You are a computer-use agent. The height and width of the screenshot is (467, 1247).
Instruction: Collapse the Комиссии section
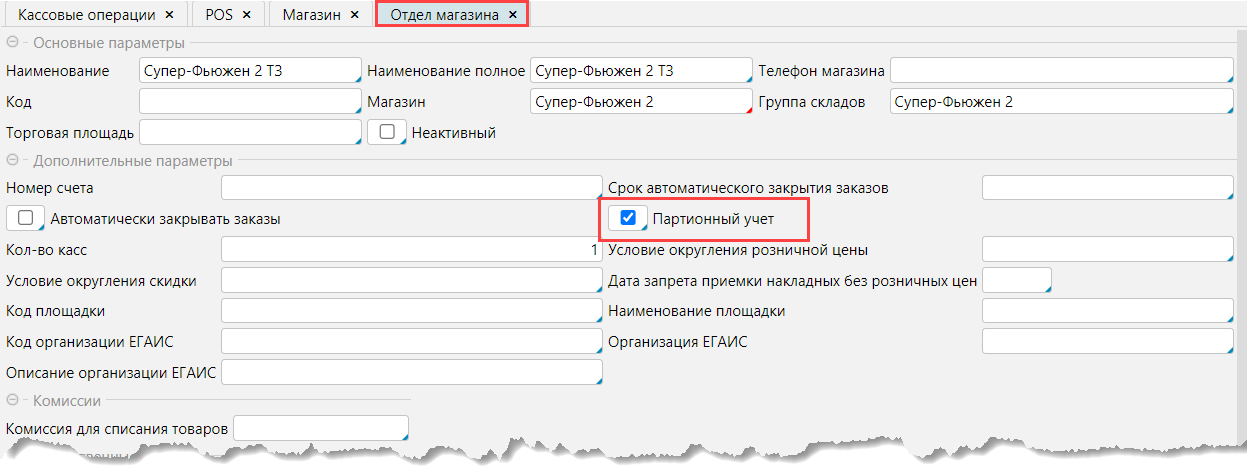pyautogui.click(x=13, y=401)
